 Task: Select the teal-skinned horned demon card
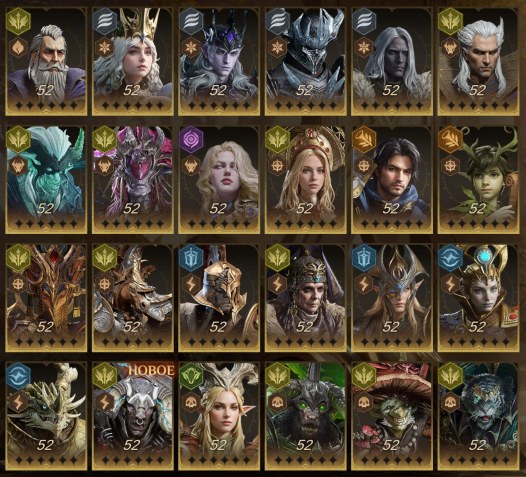(46, 179)
